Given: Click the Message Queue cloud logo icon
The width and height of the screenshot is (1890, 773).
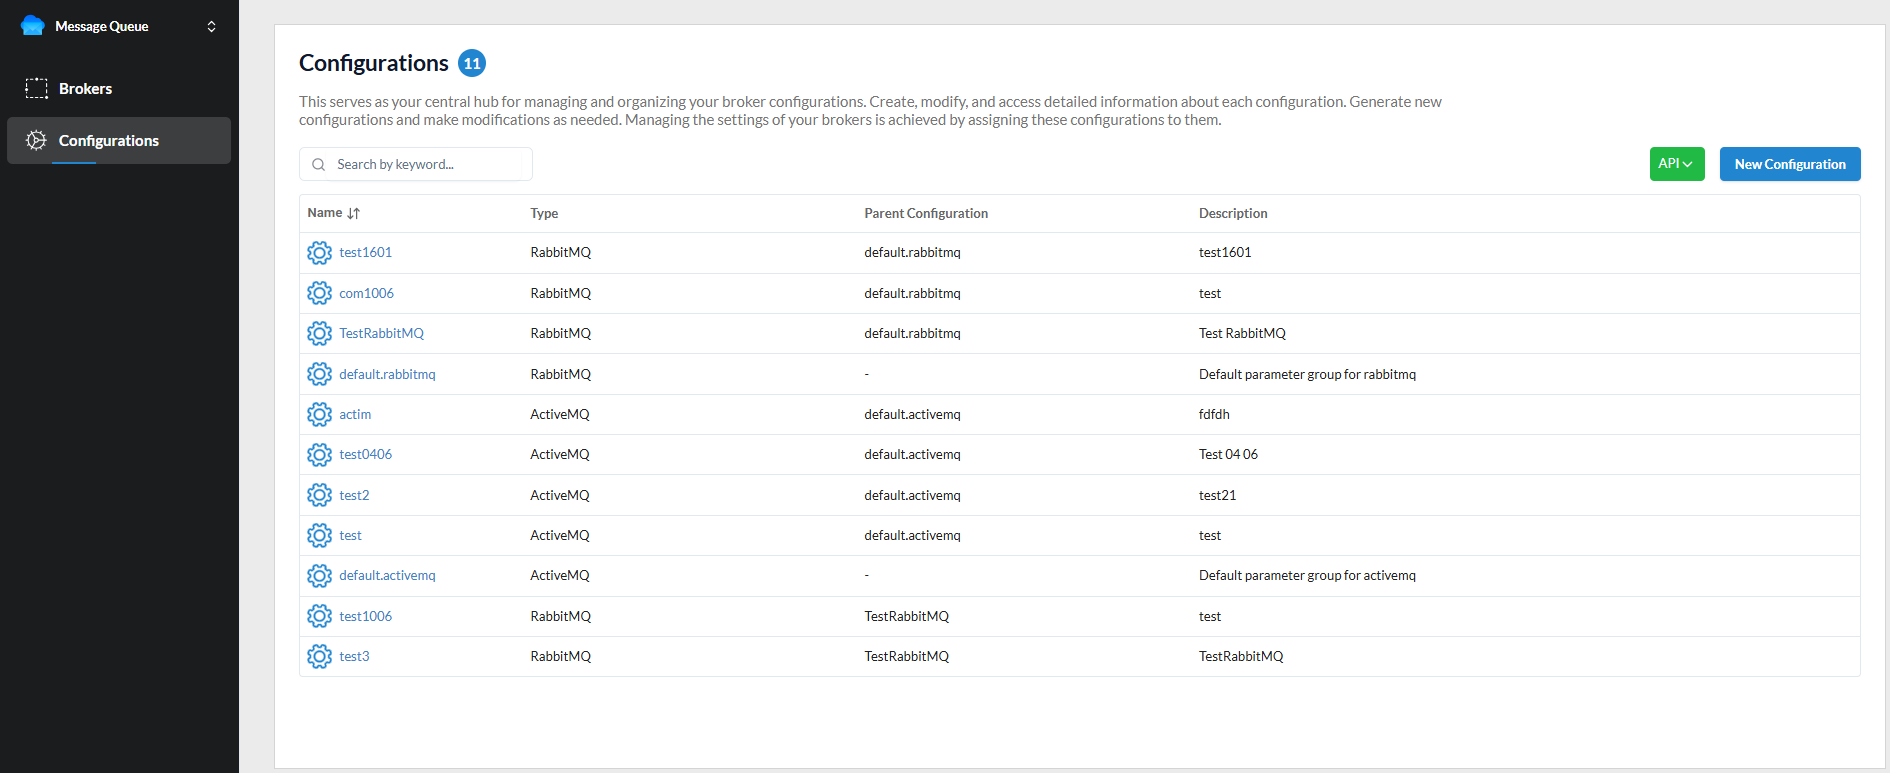Looking at the screenshot, I should (32, 26).
